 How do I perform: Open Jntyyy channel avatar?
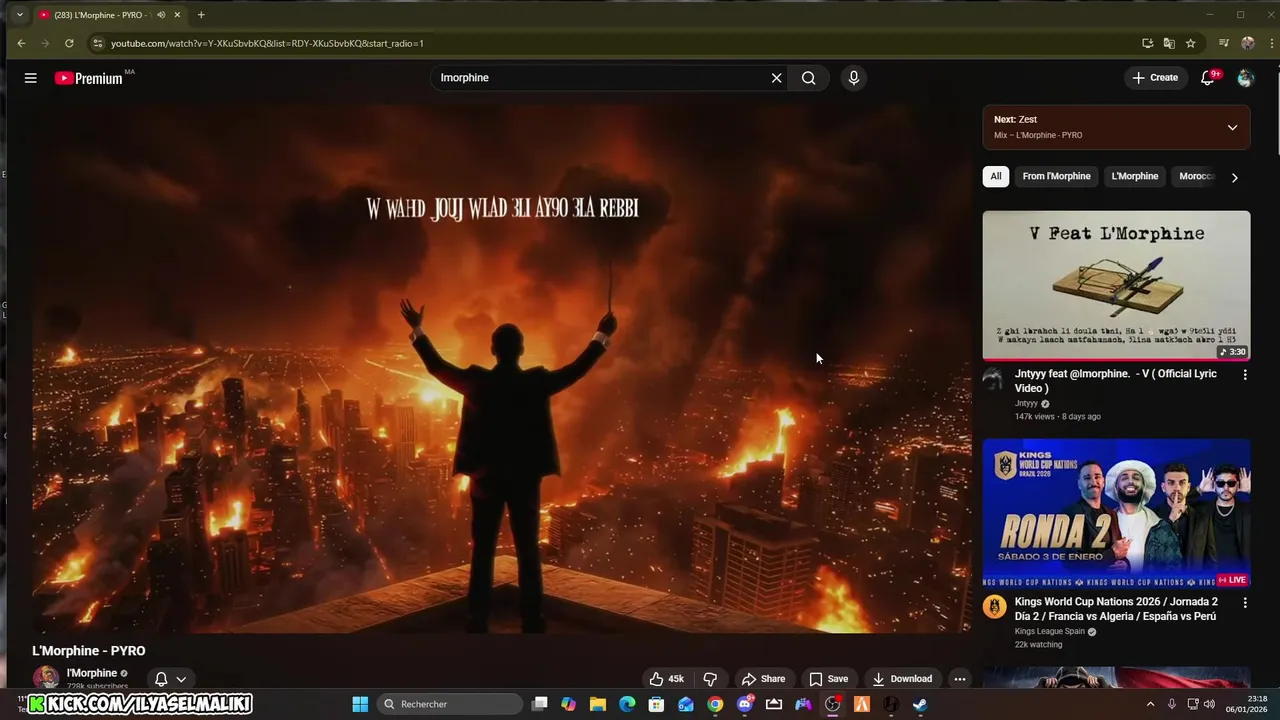[x=993, y=379]
